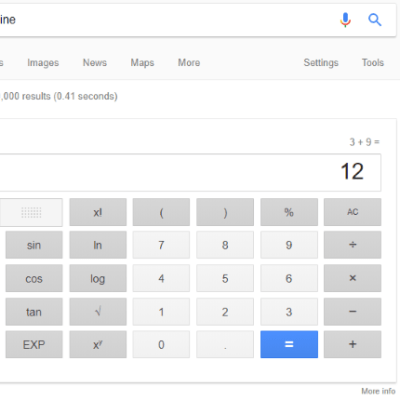Image resolution: width=400 pixels, height=400 pixels.
Task: Expand the search Tools options
Action: [x=373, y=63]
